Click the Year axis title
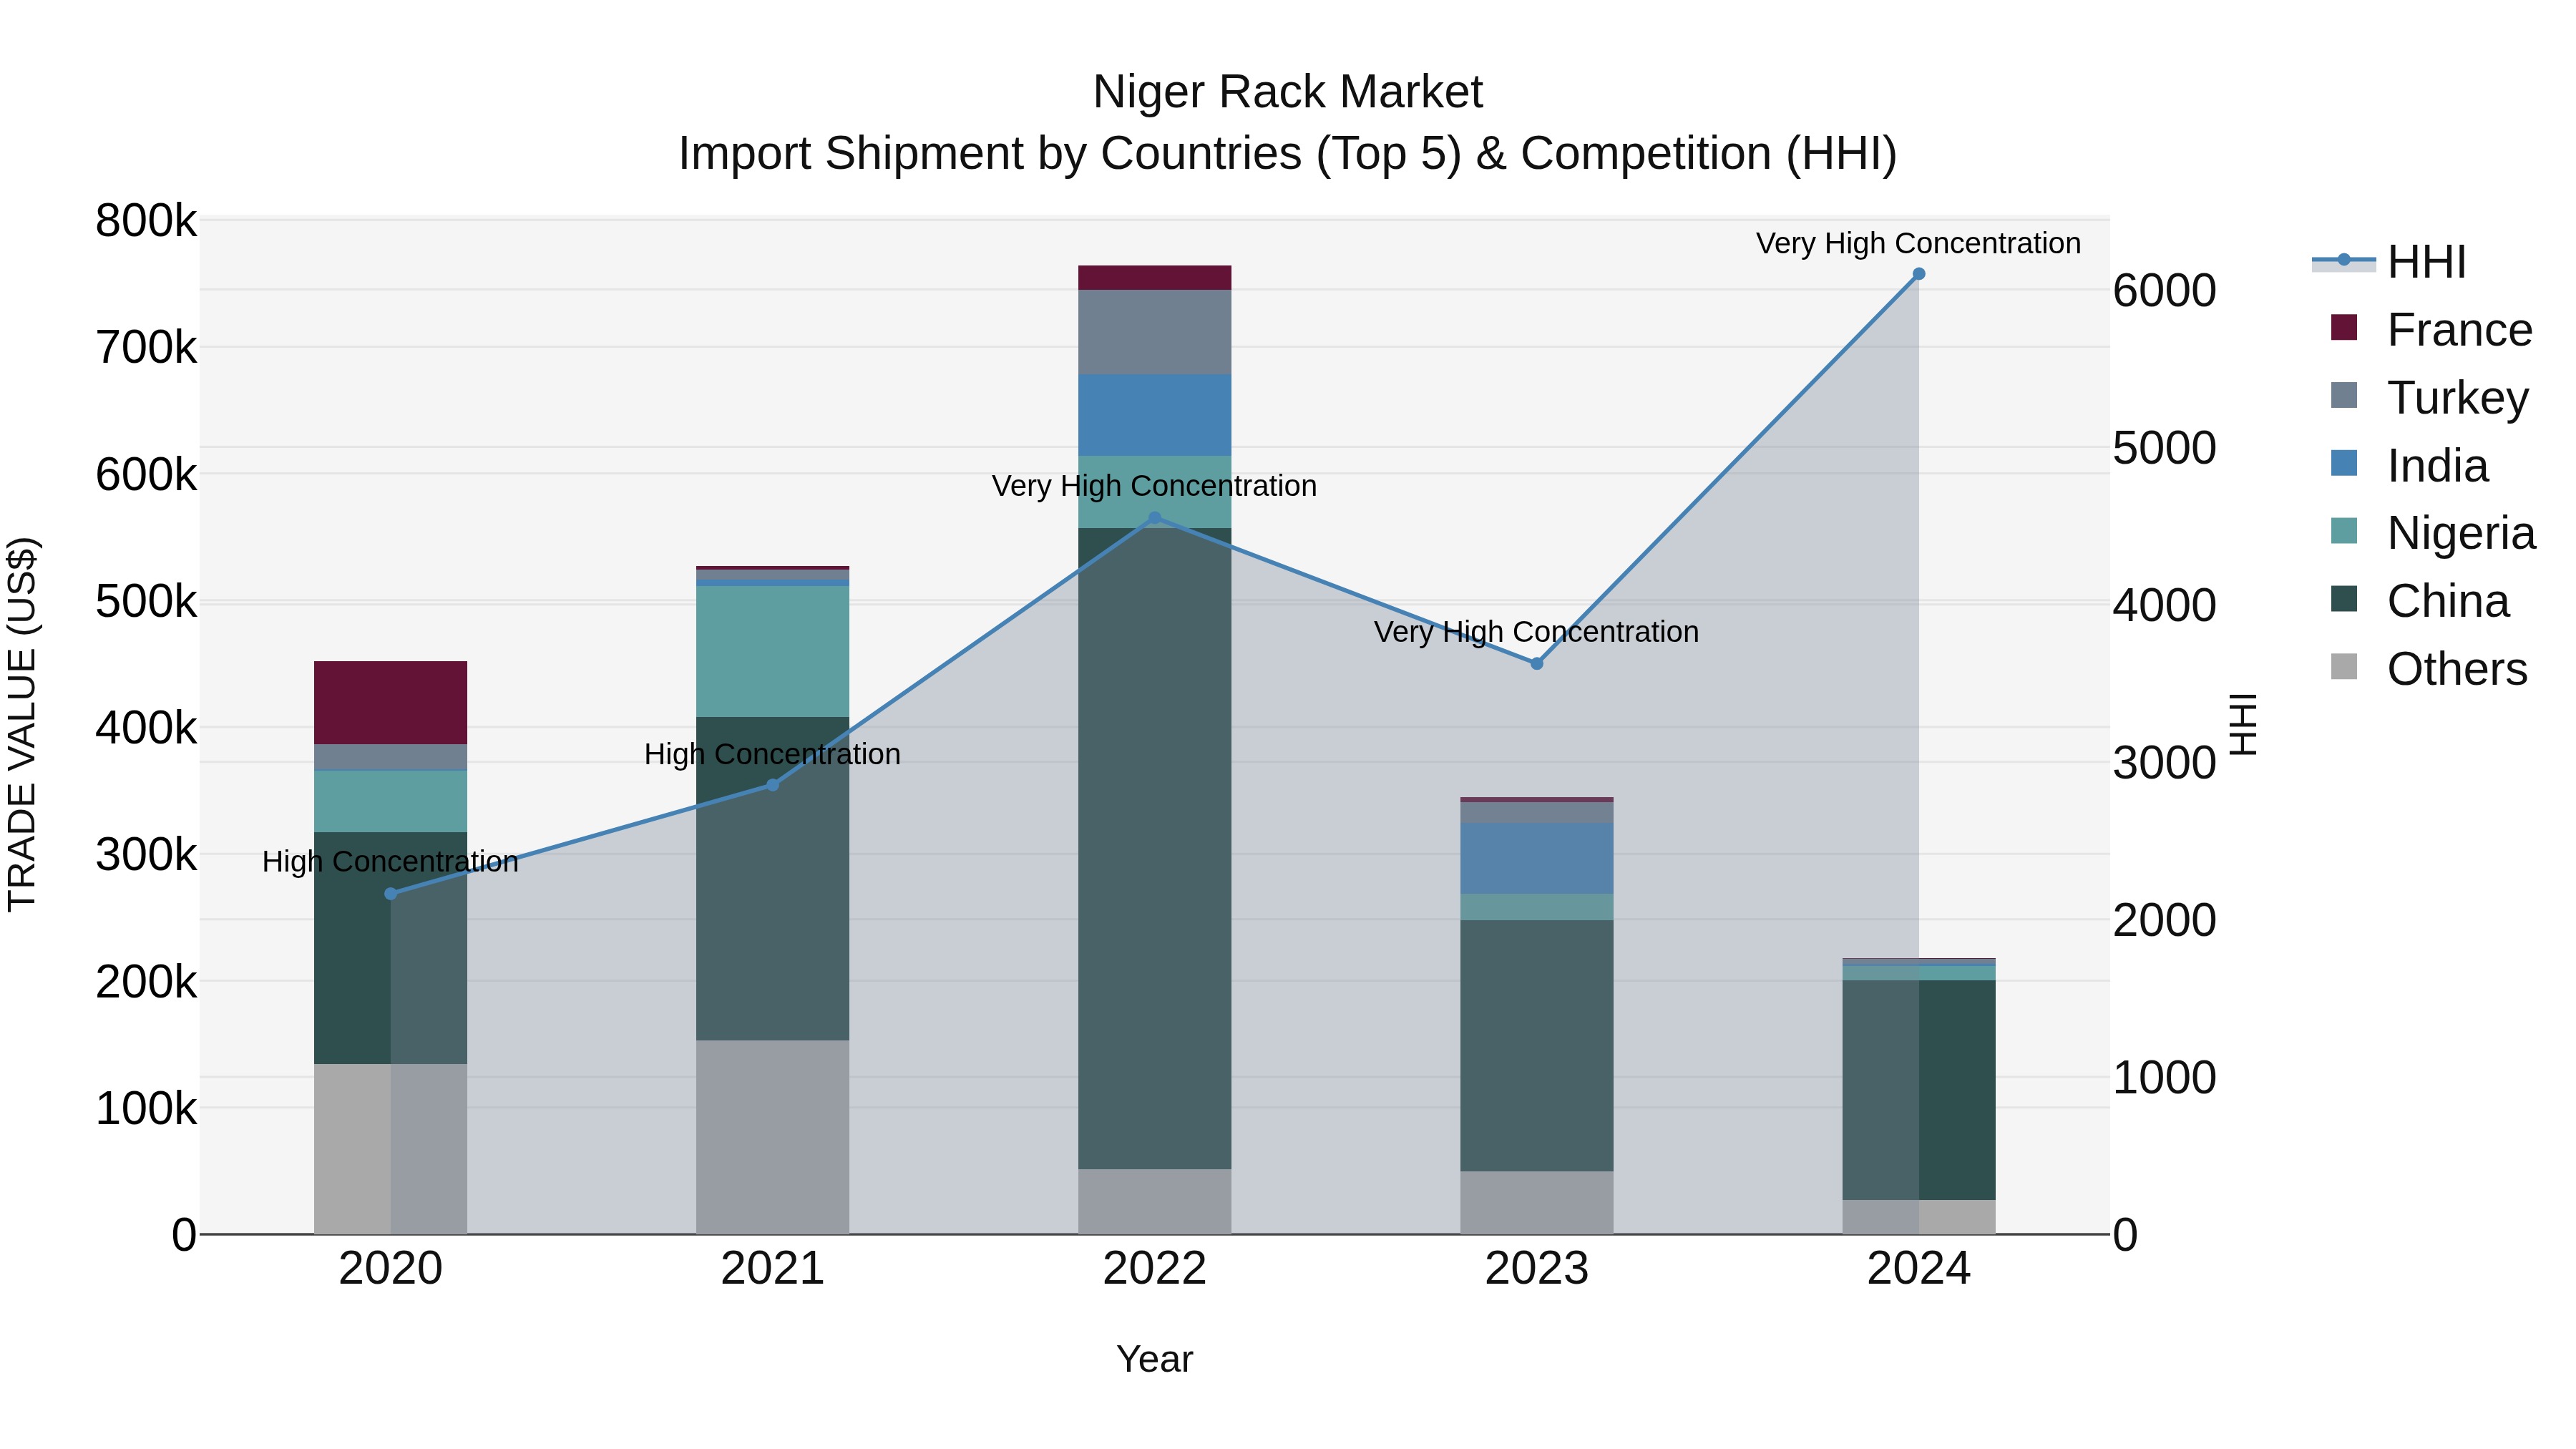The image size is (2576, 1449). (1155, 1360)
